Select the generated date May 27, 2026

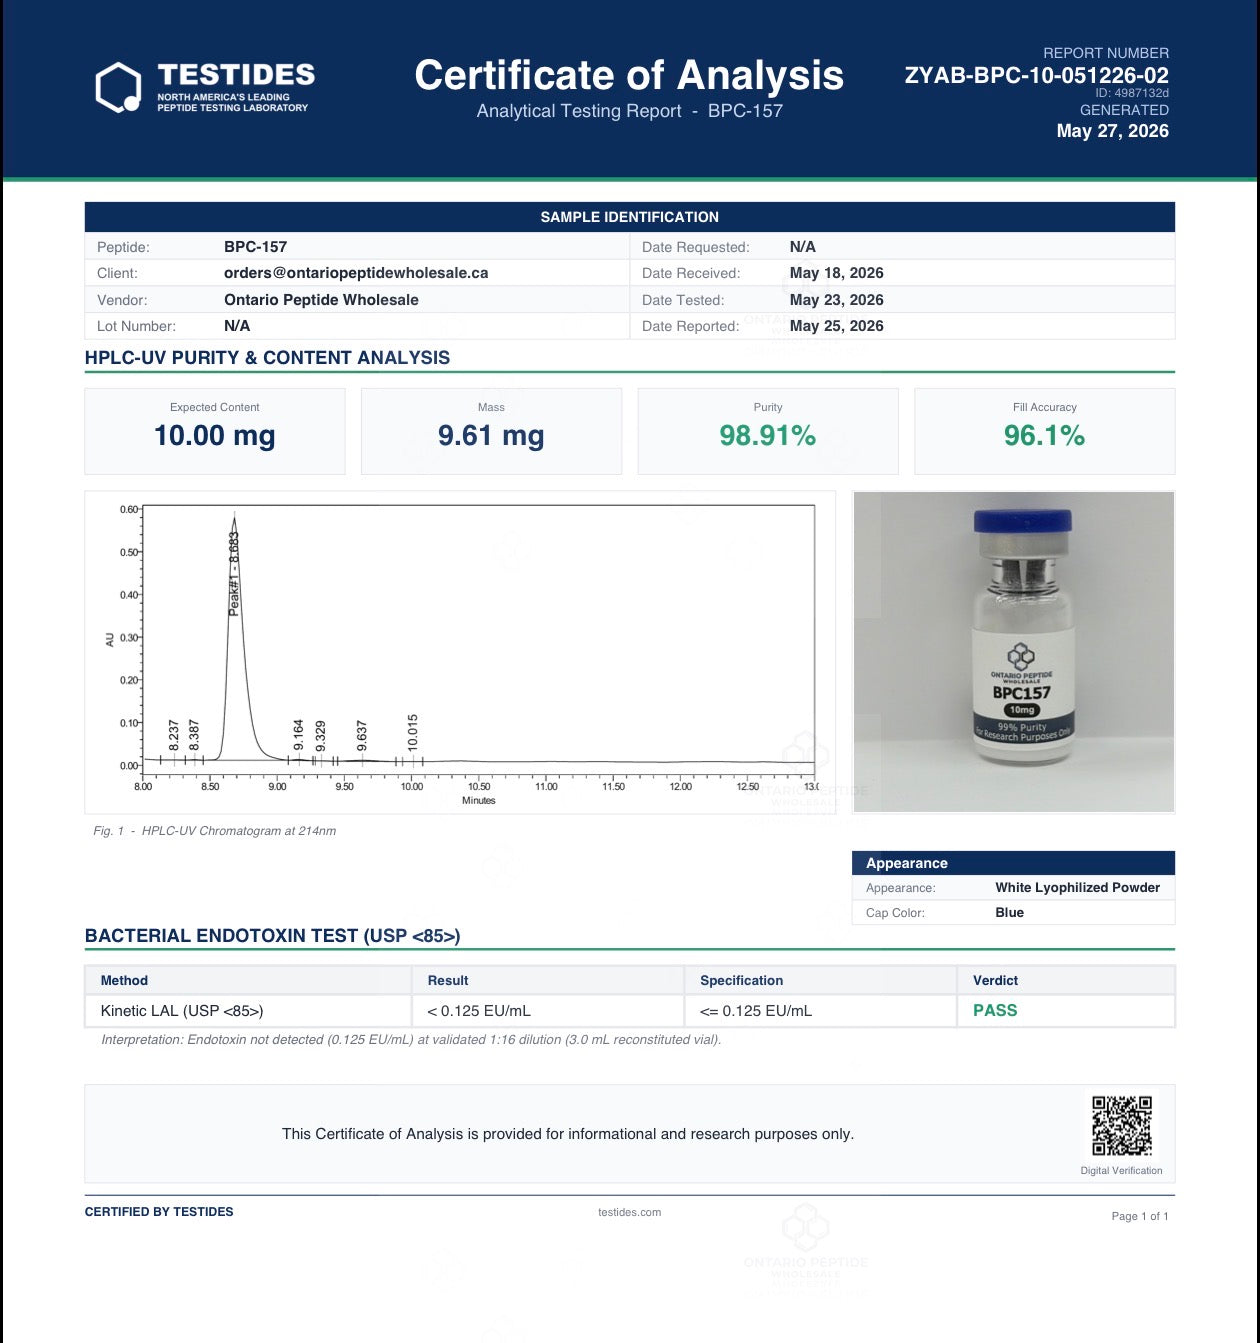(x=1112, y=131)
